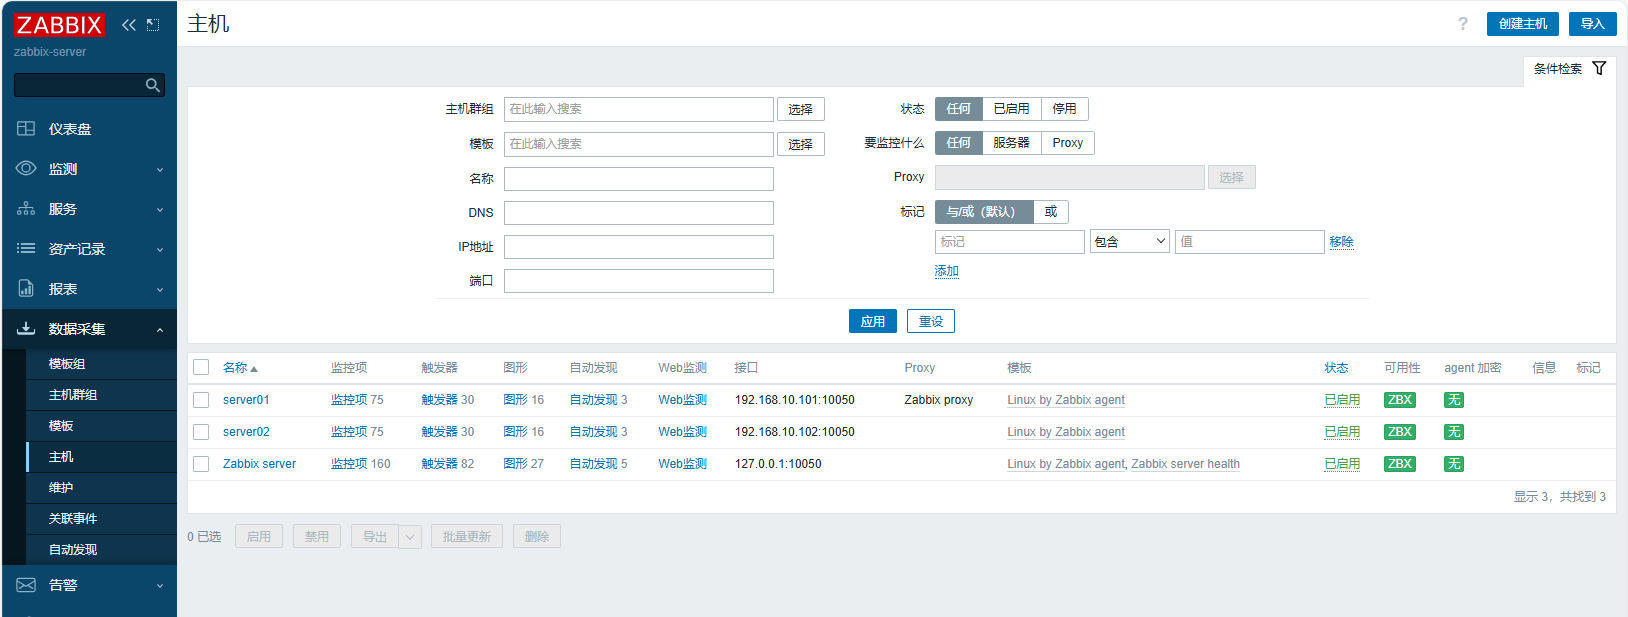The height and width of the screenshot is (617, 1628).
Task: Click ZBX availability badge for Zabbix server
Action: (1400, 464)
